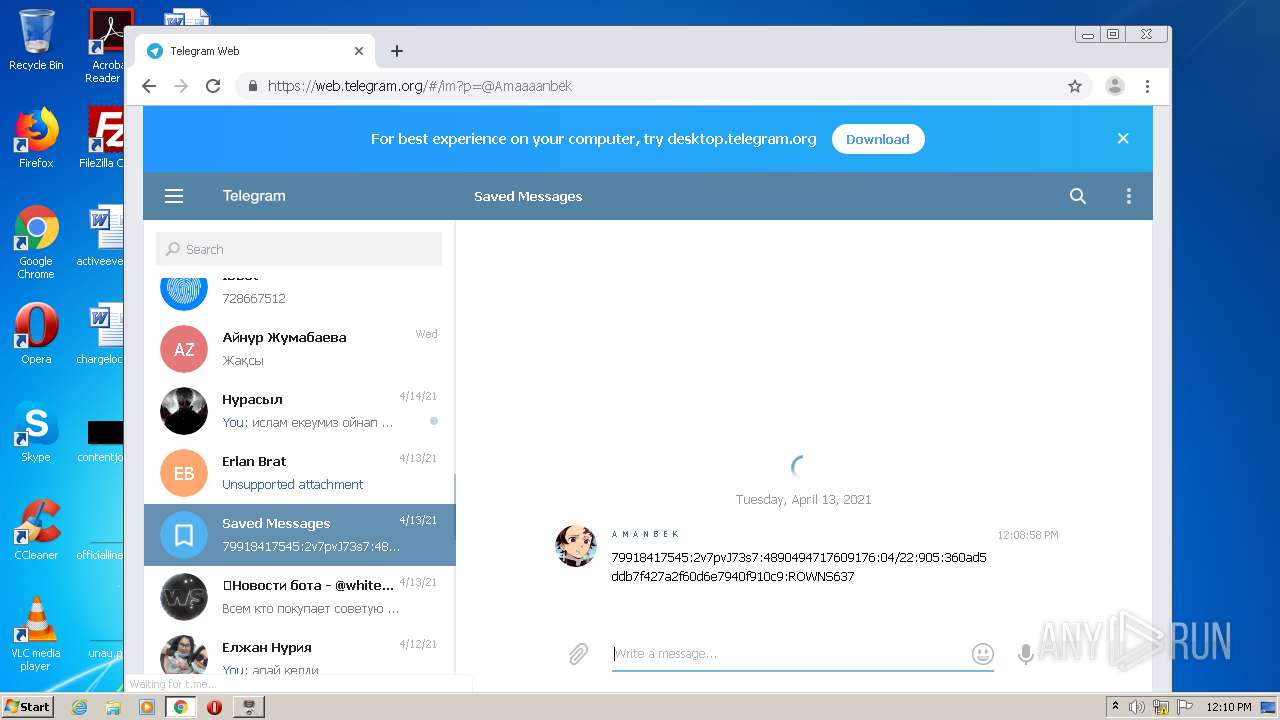Viewport: 1280px width, 720px height.
Task: Select the VLC media player shortcut
Action: [x=36, y=634]
